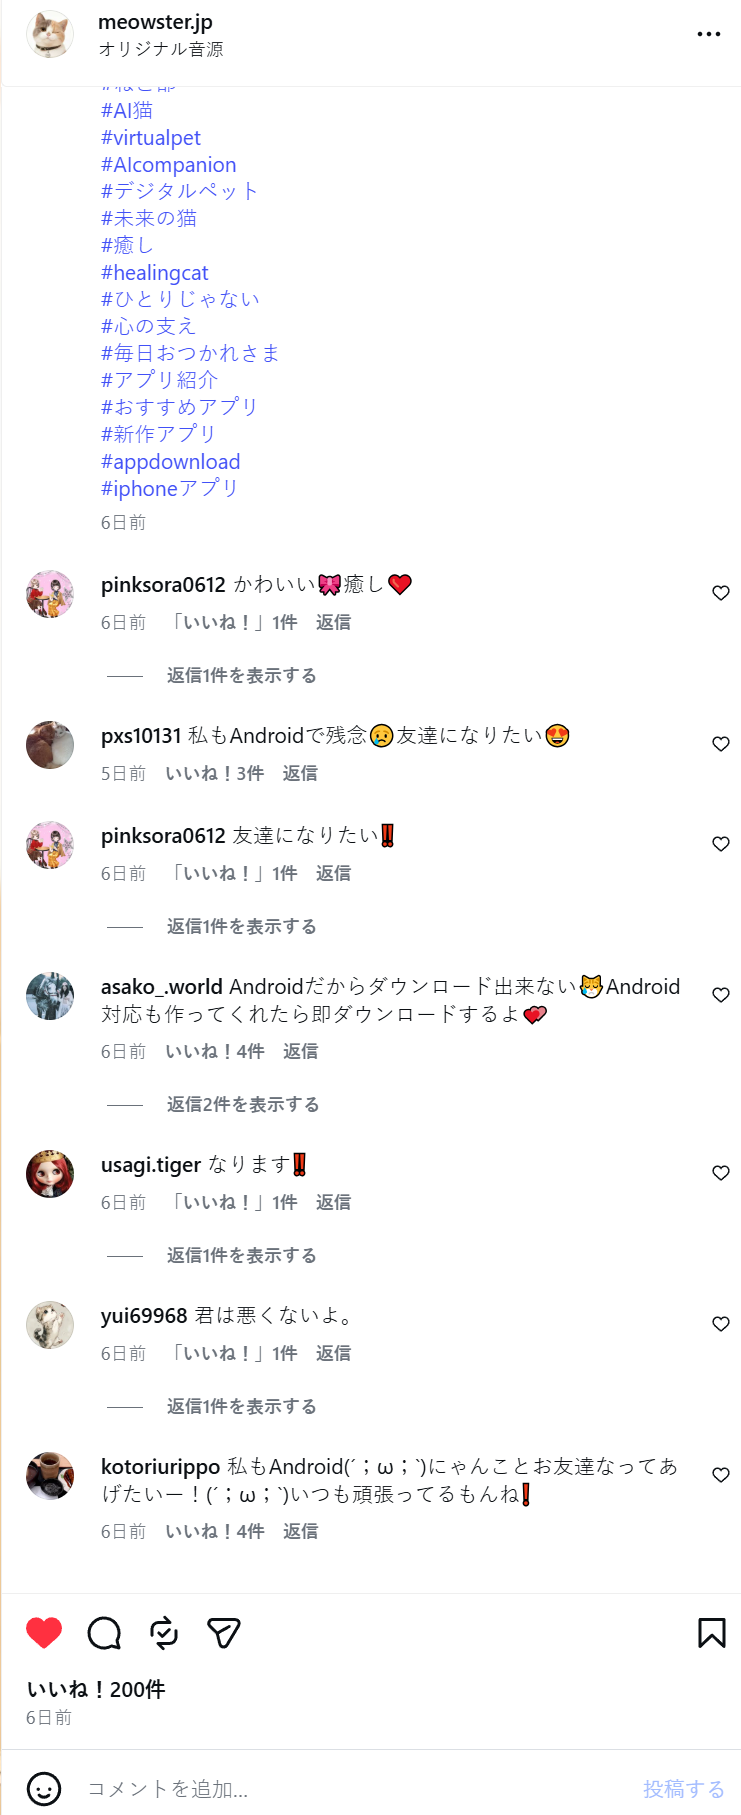The width and height of the screenshot is (741, 1815).
Task: Open emoji picker in comment box
Action: pos(44,1789)
